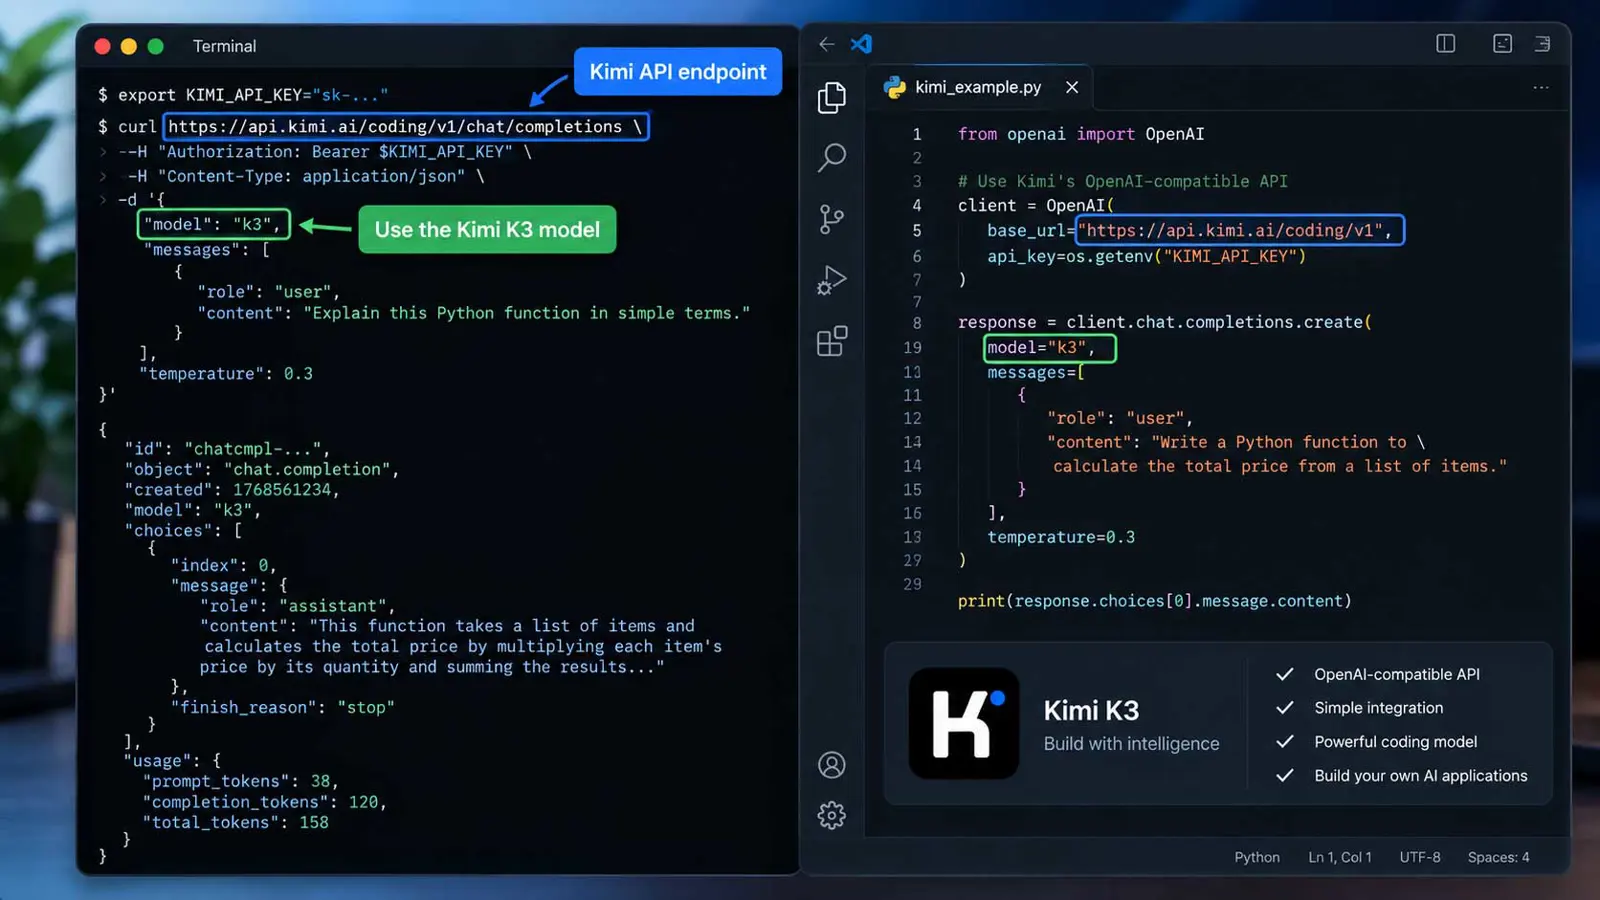Click the OpenAI-compatible API comment line
Image resolution: width=1600 pixels, height=900 pixels.
point(1122,181)
